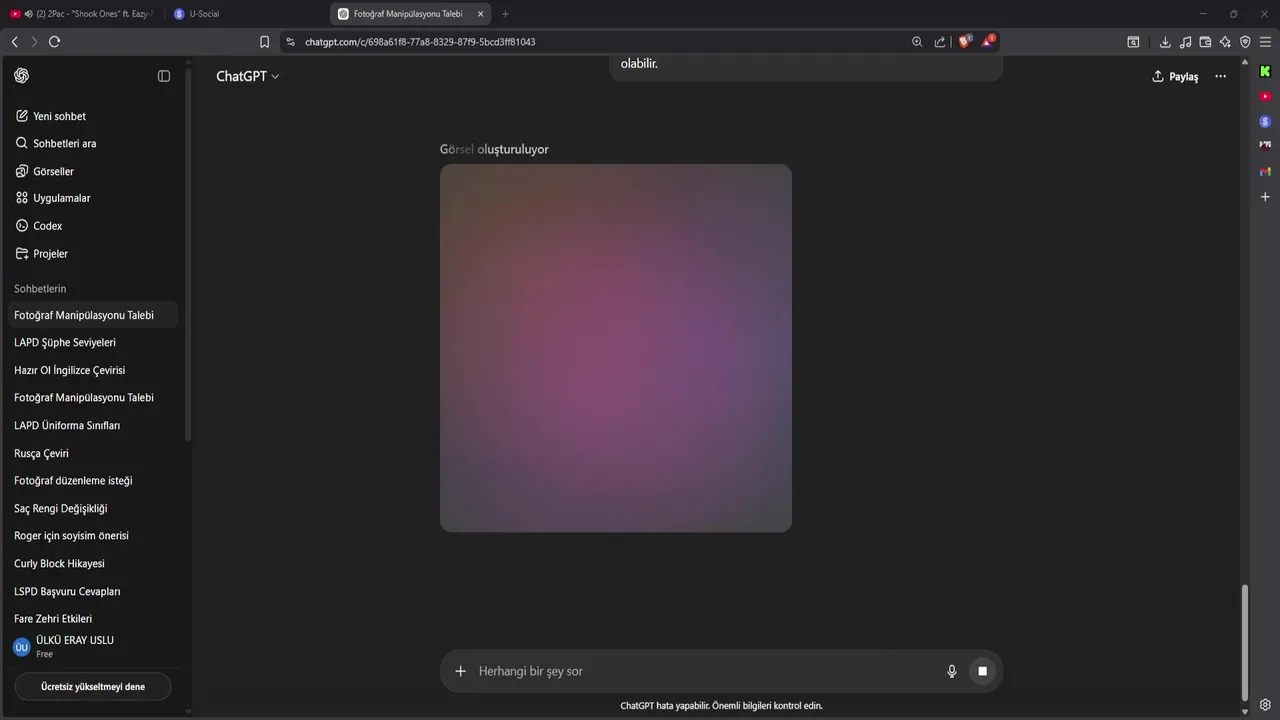Click the chatgpt.com address bar URL
The image size is (1280, 720).
pos(420,42)
